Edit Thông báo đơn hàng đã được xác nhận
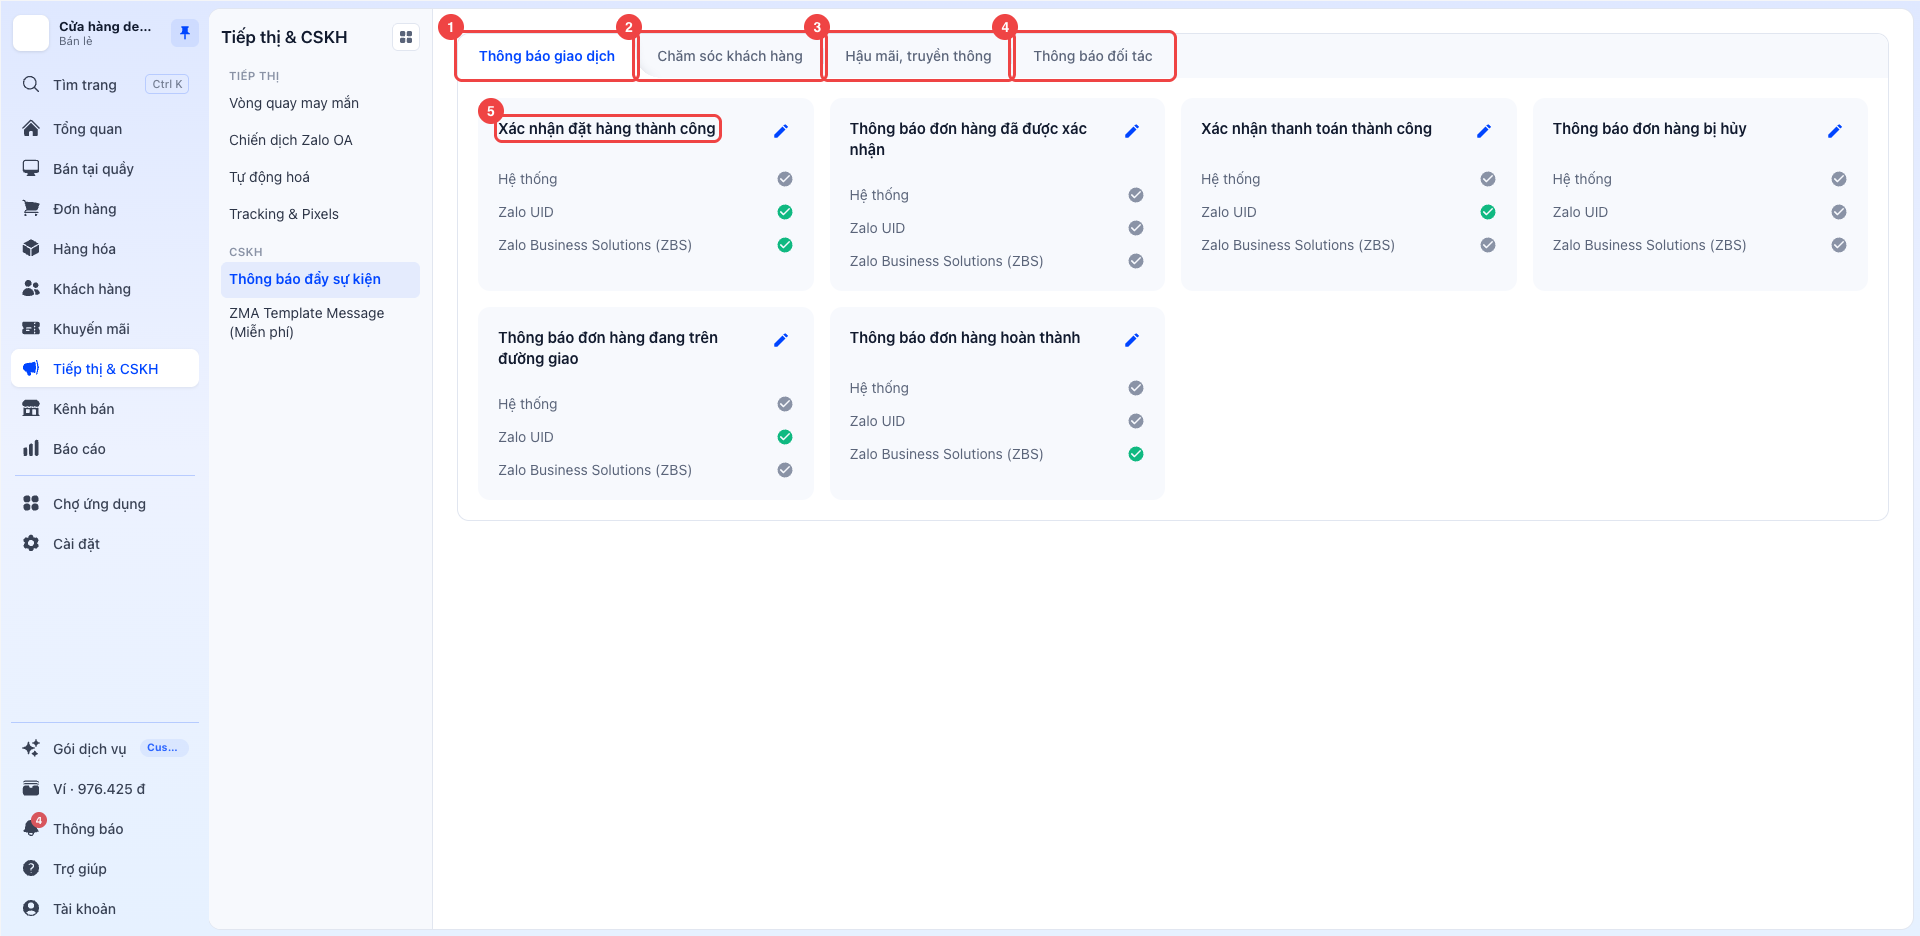 tap(1132, 131)
